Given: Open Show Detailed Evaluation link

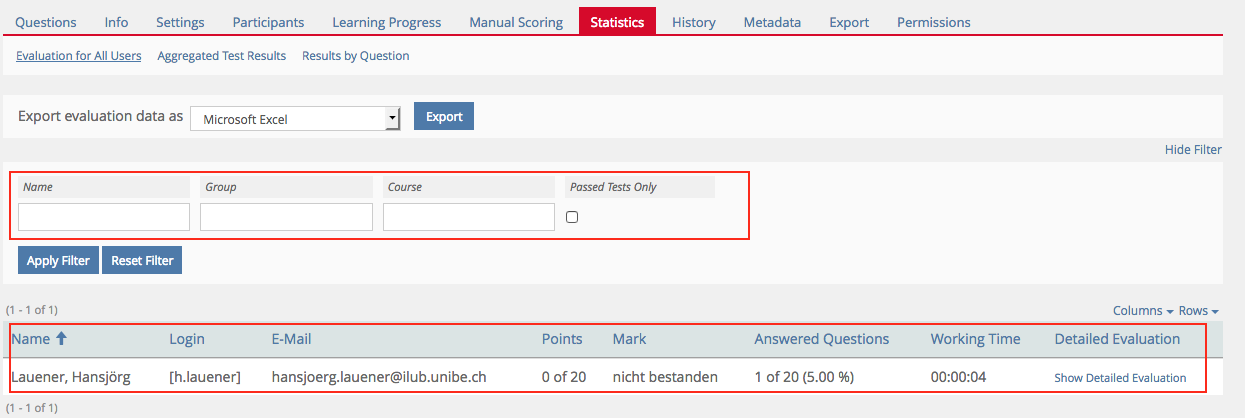Looking at the screenshot, I should point(1120,378).
